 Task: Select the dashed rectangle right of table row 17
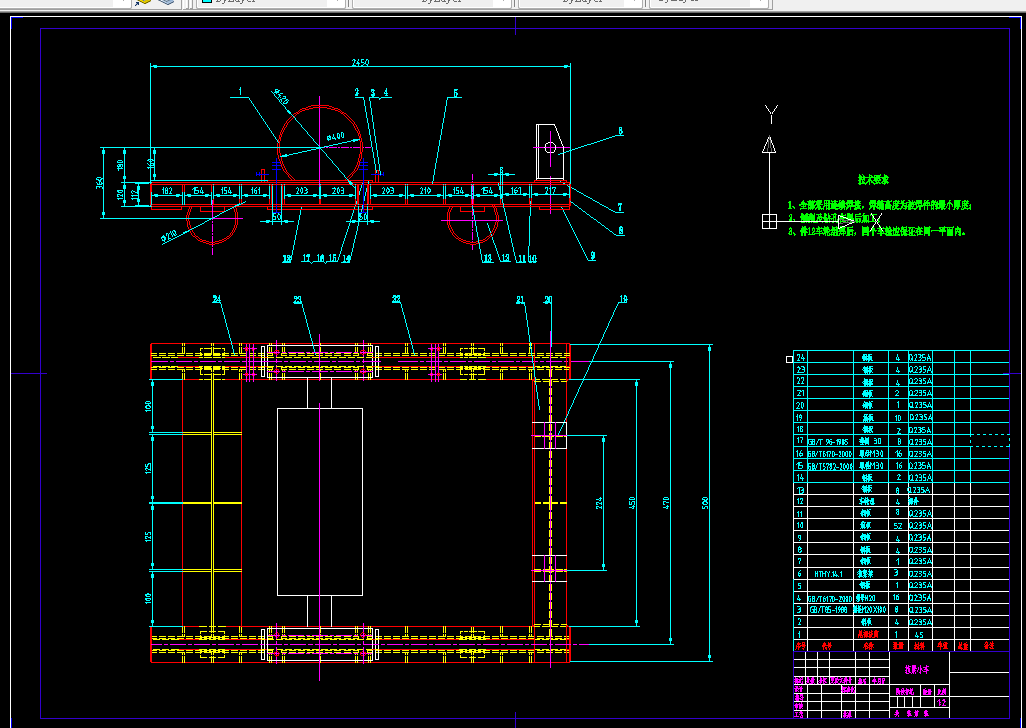[x=990, y=441]
